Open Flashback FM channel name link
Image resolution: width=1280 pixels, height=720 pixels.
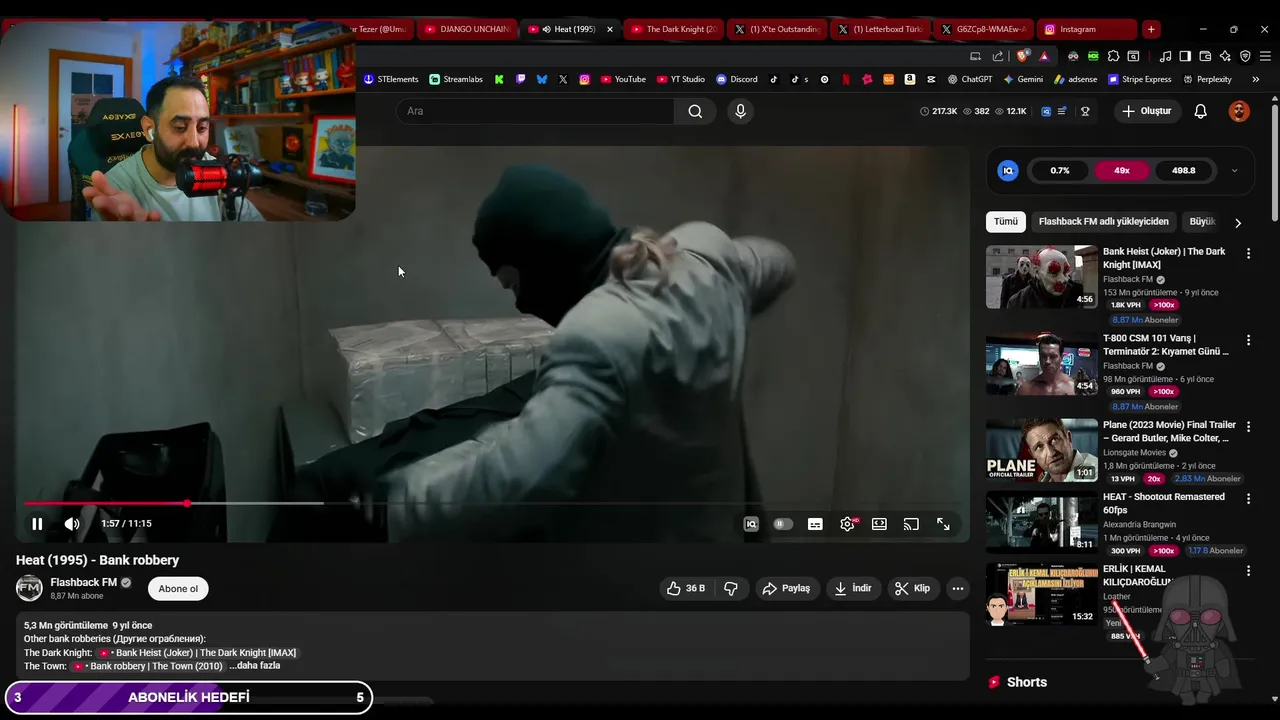coord(84,582)
